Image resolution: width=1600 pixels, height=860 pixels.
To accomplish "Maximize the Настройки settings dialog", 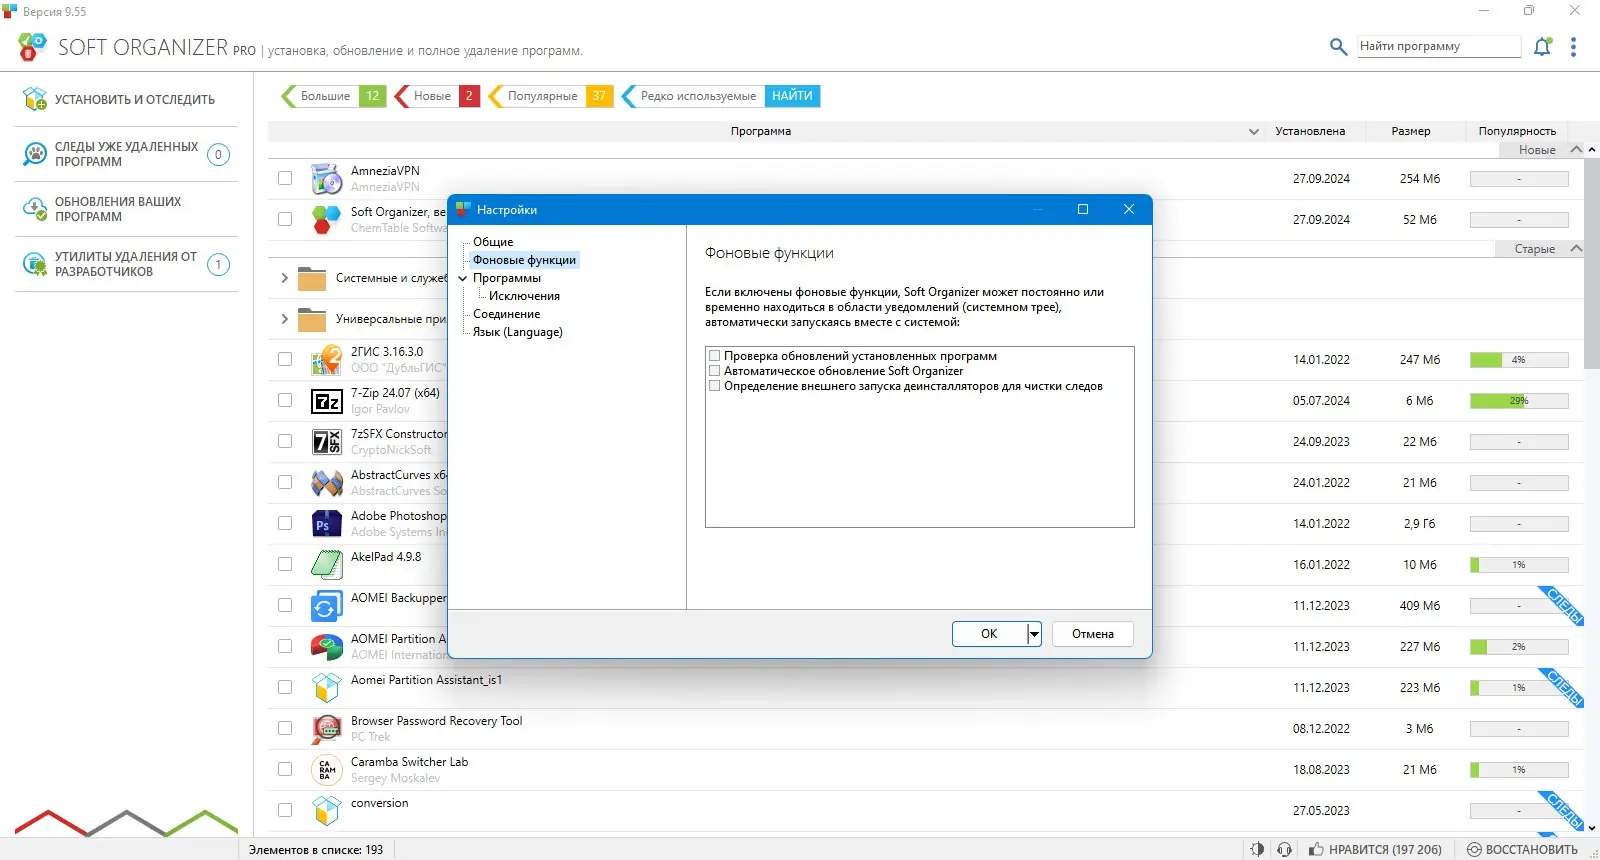I will click(x=1082, y=209).
